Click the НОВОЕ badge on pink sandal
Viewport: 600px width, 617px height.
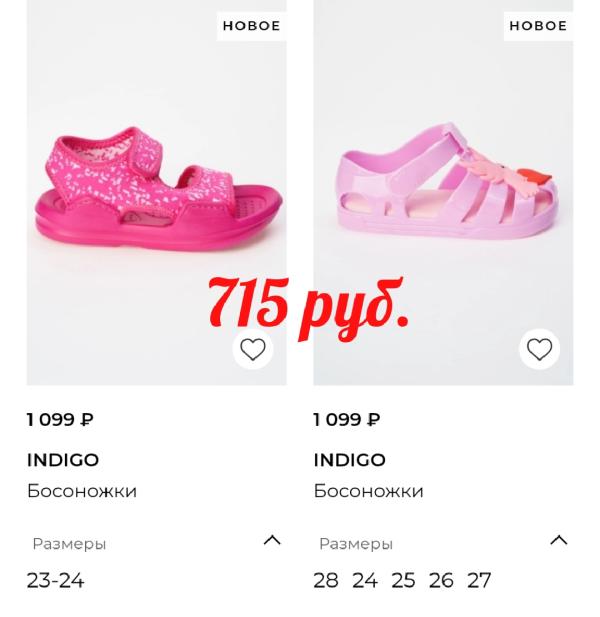tap(251, 26)
